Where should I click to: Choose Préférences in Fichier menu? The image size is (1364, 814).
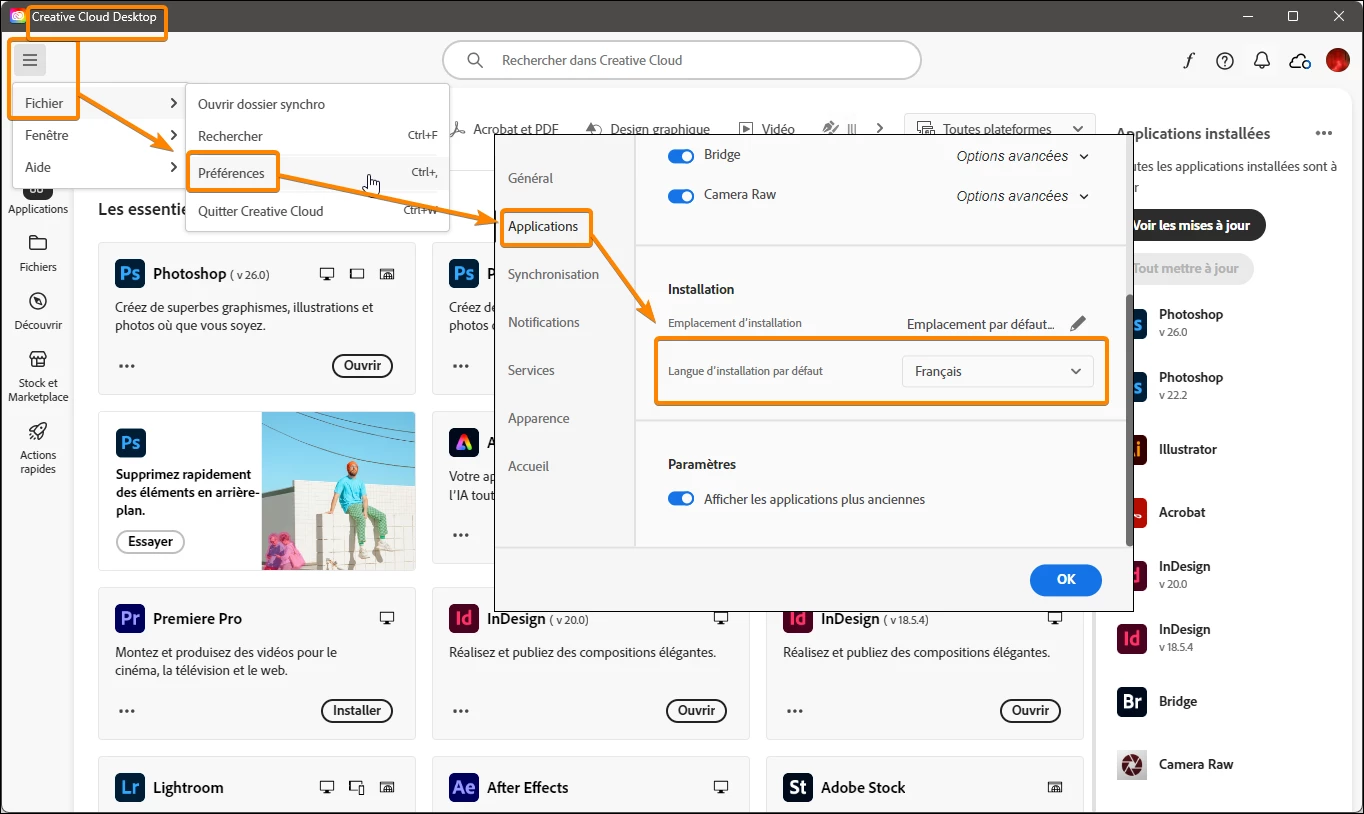[x=317, y=173]
